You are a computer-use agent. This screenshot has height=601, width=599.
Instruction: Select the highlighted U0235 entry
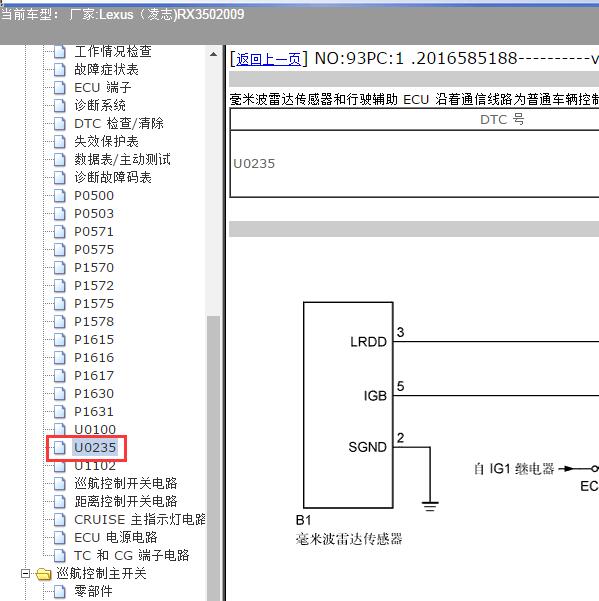[x=95, y=448]
